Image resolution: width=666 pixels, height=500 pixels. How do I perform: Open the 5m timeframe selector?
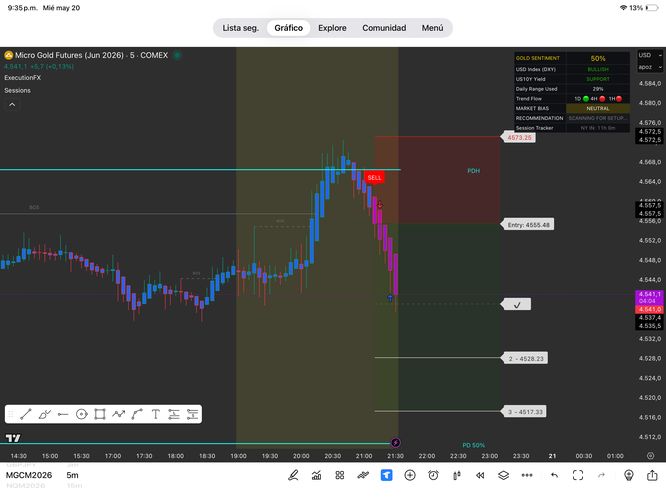[72, 475]
